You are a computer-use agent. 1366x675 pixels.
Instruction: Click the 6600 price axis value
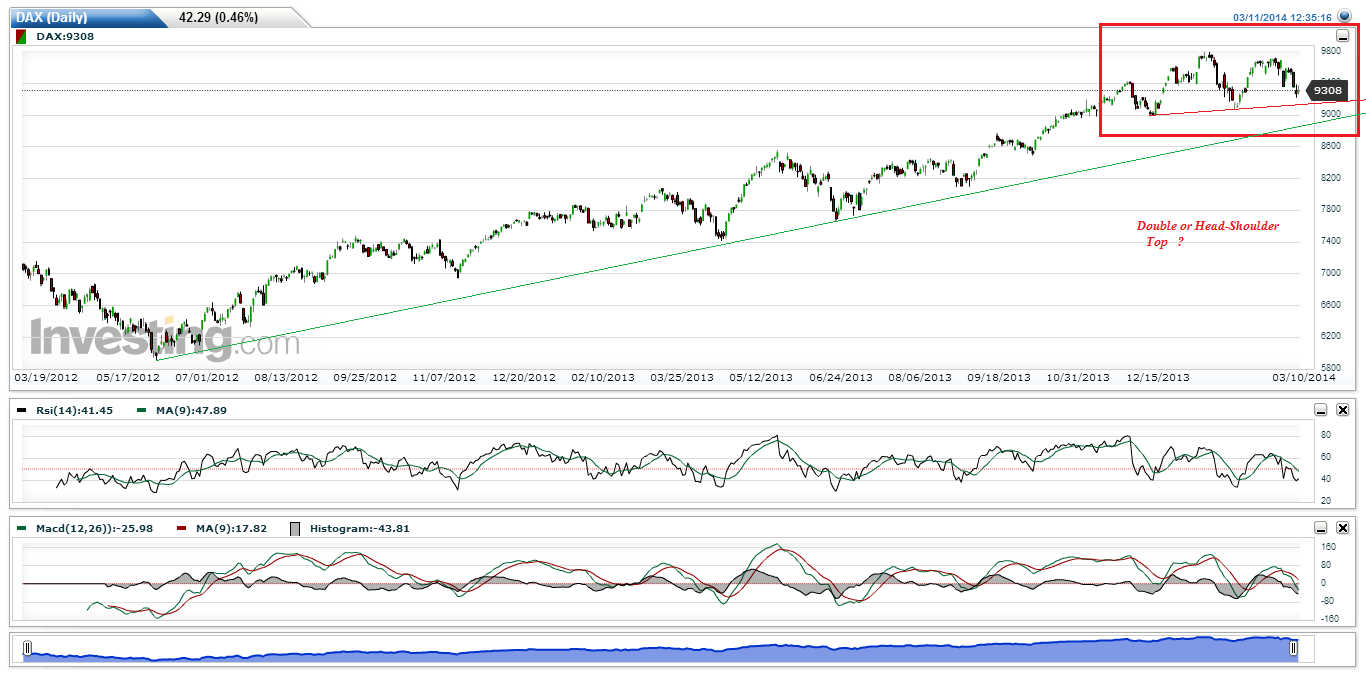click(1329, 304)
